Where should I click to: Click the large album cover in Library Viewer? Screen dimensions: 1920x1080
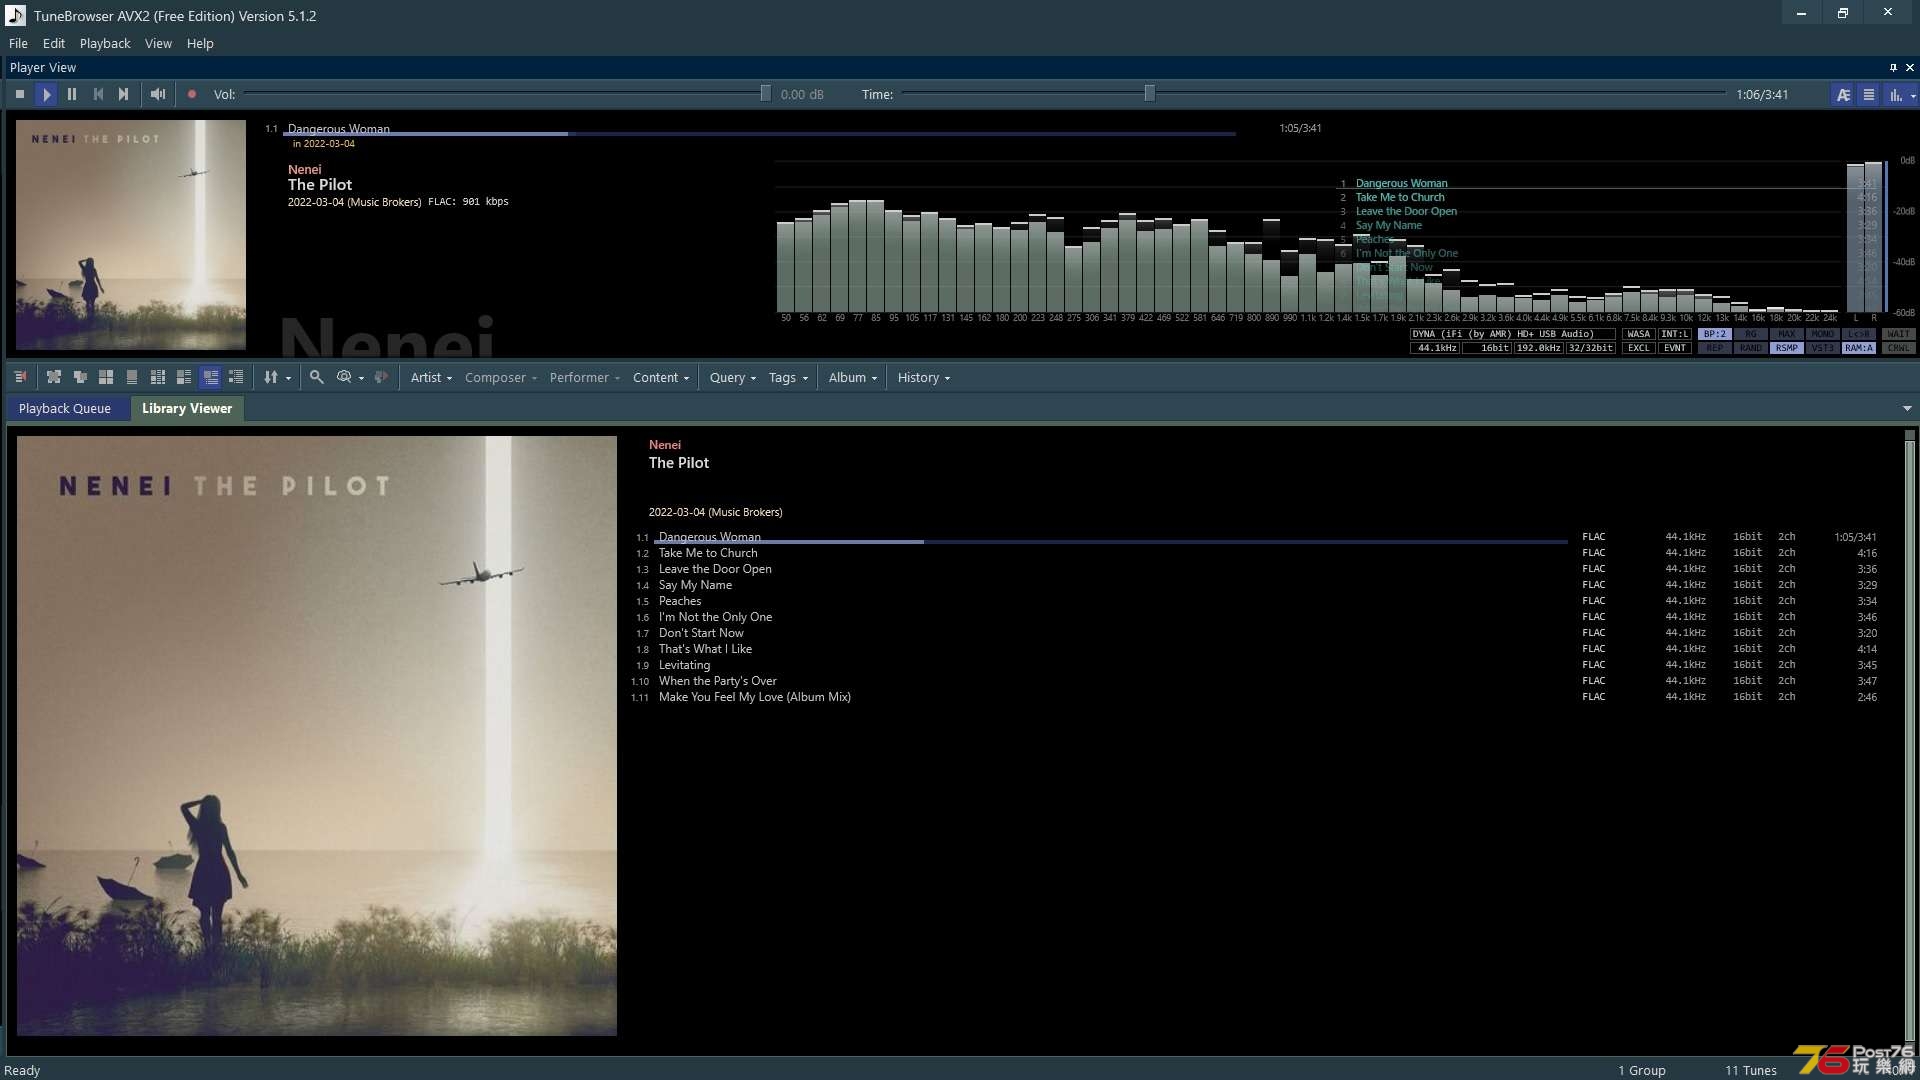[317, 735]
